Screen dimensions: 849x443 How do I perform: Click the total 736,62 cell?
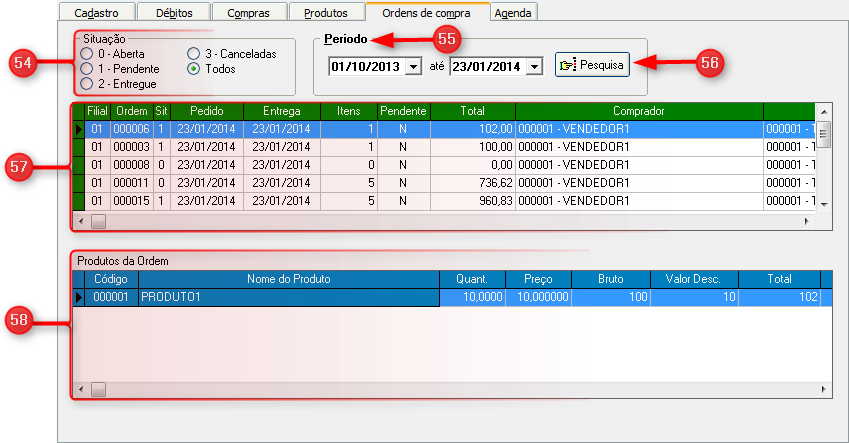click(473, 183)
